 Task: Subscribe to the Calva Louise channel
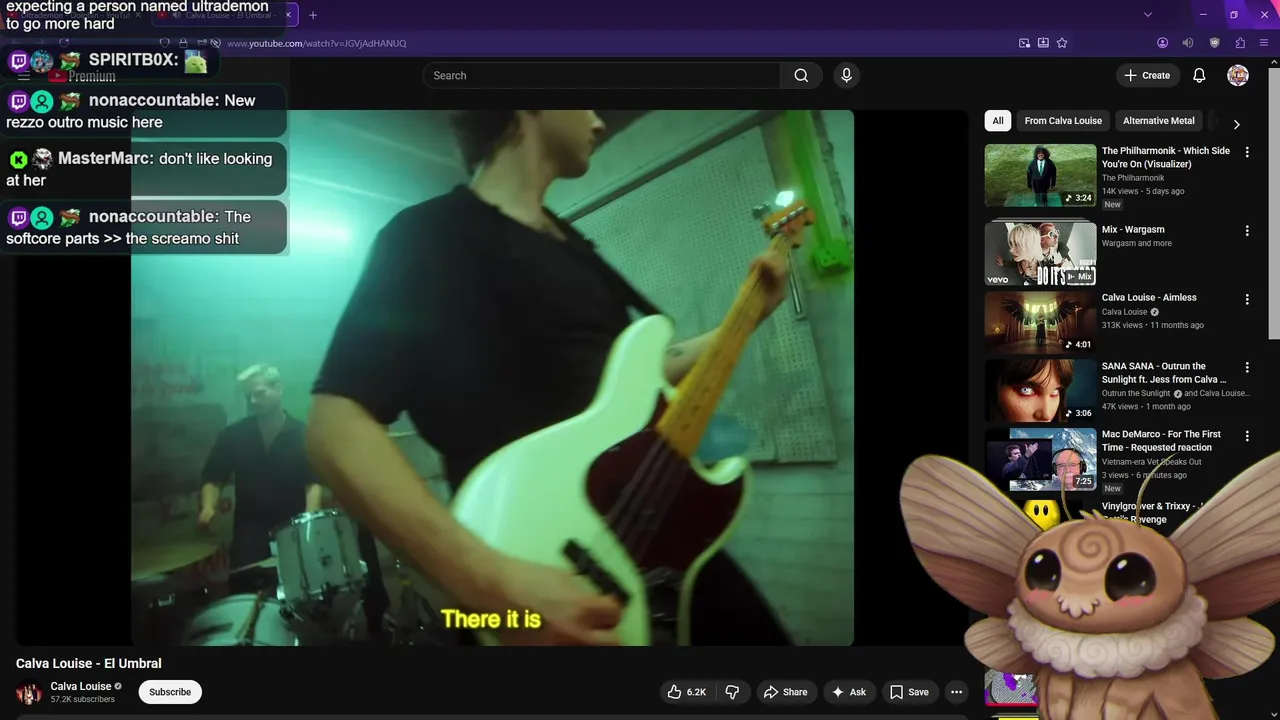coord(170,692)
